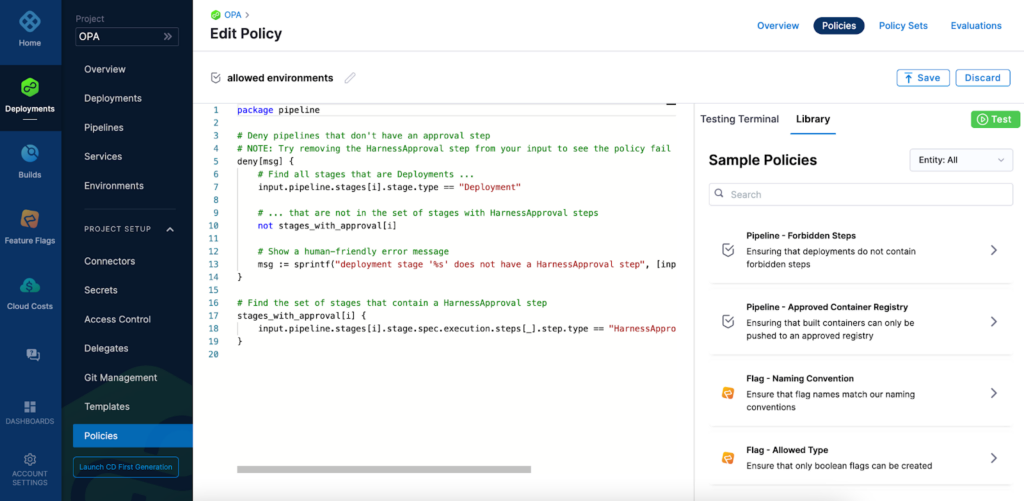The height and width of the screenshot is (501, 1024).
Task: Expand the Flag - Allowed Type chevron
Action: (993, 458)
